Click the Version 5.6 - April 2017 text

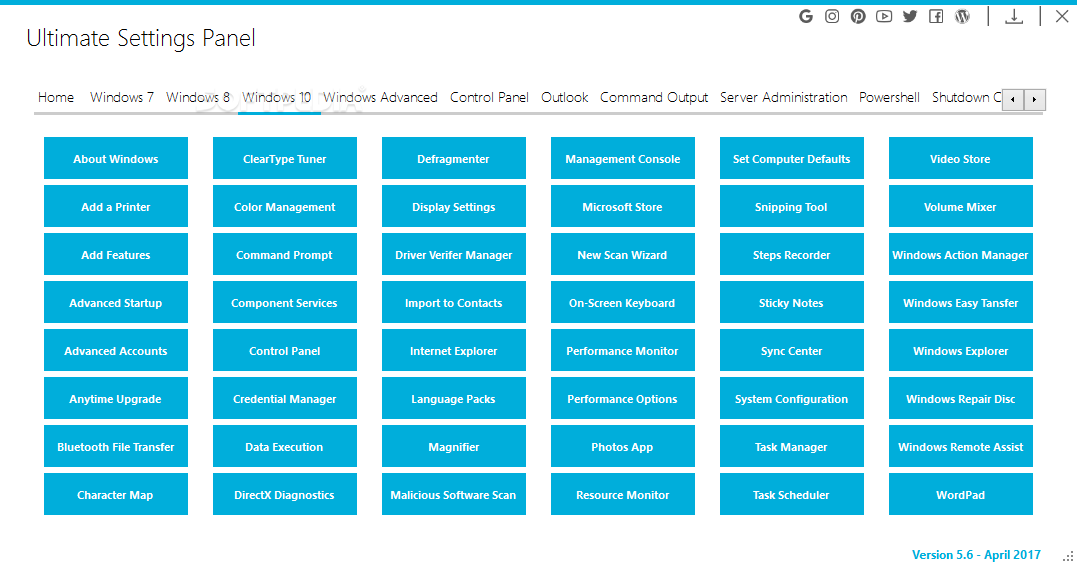tap(976, 555)
